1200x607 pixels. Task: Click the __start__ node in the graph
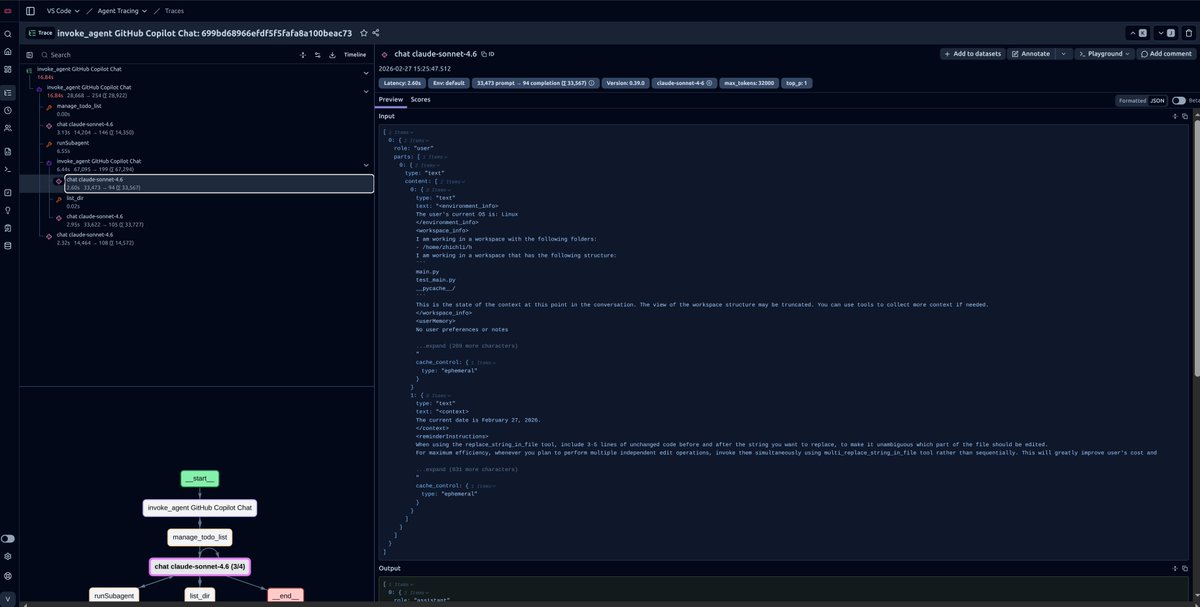point(199,479)
